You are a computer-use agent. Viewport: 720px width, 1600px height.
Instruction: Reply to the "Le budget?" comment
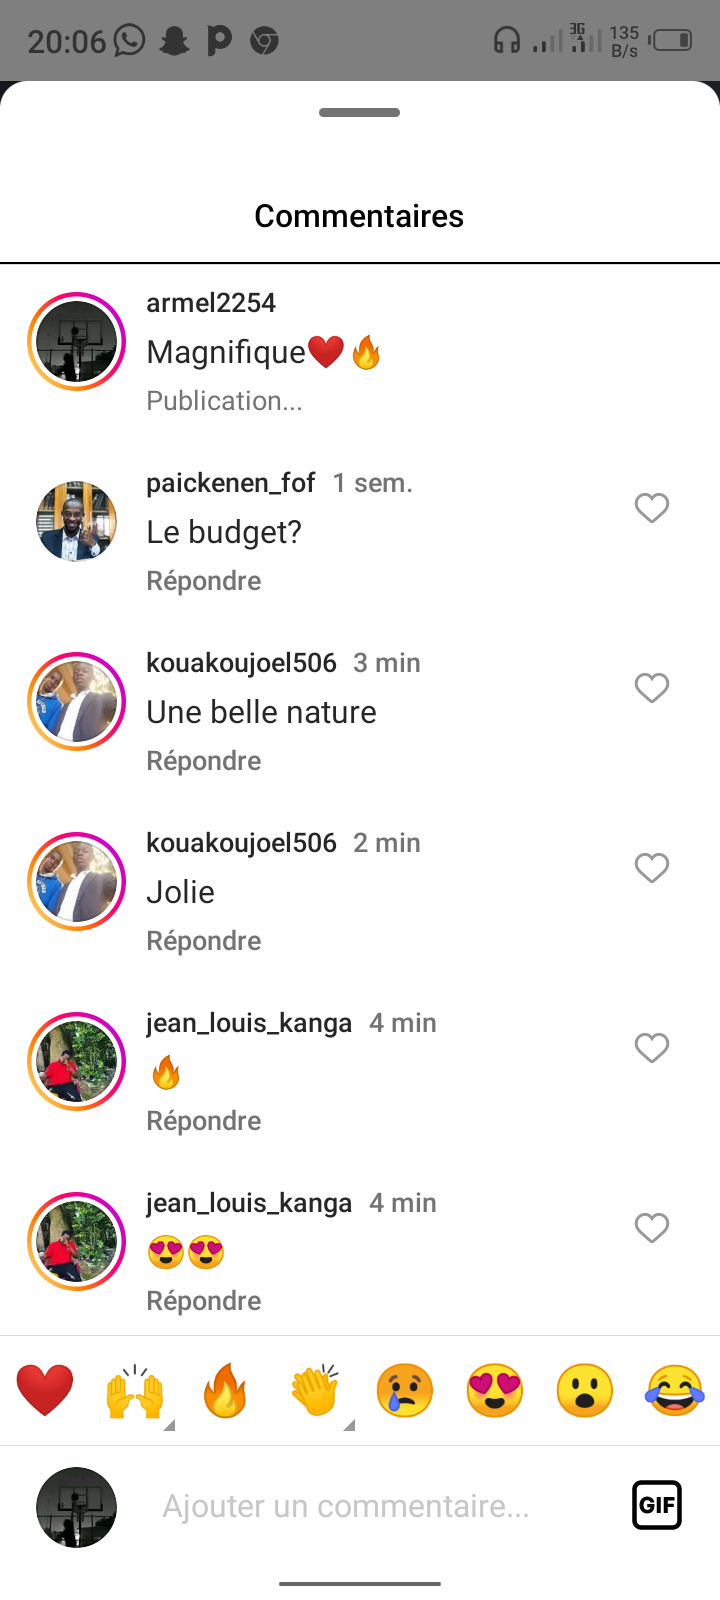click(x=204, y=581)
